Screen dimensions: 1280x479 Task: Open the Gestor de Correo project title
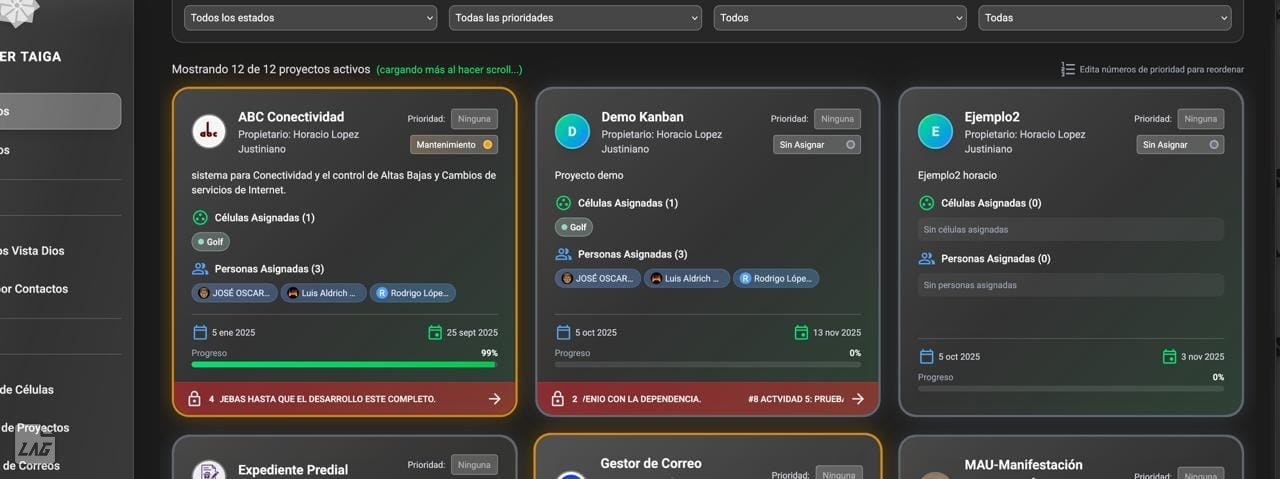point(651,464)
